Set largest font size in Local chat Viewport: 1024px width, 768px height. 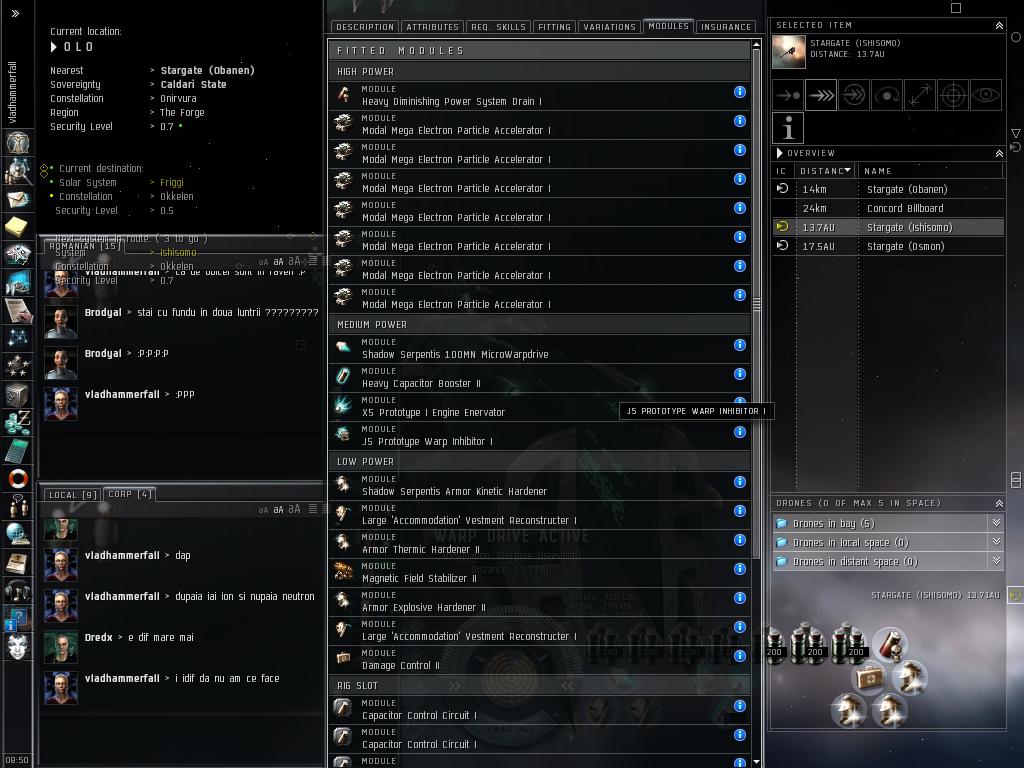coord(295,509)
